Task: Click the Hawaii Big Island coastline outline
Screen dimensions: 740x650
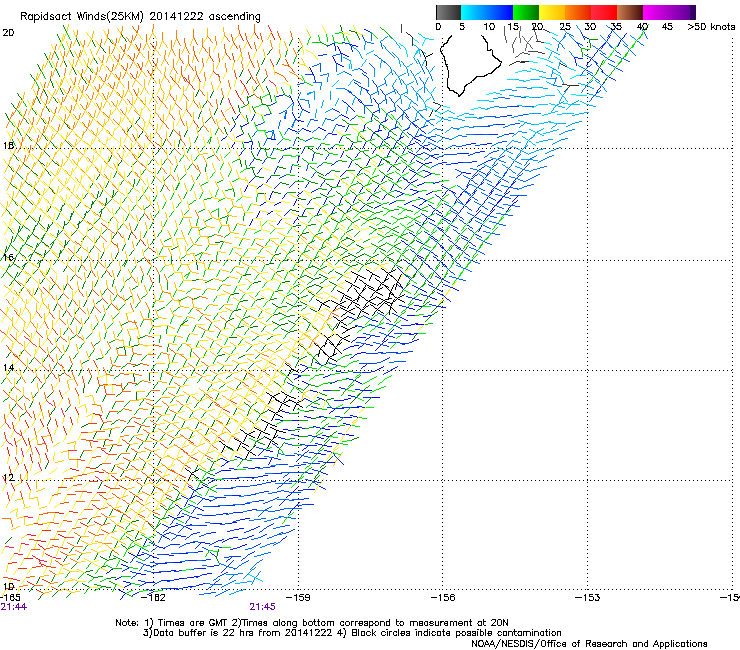Action: (470, 64)
